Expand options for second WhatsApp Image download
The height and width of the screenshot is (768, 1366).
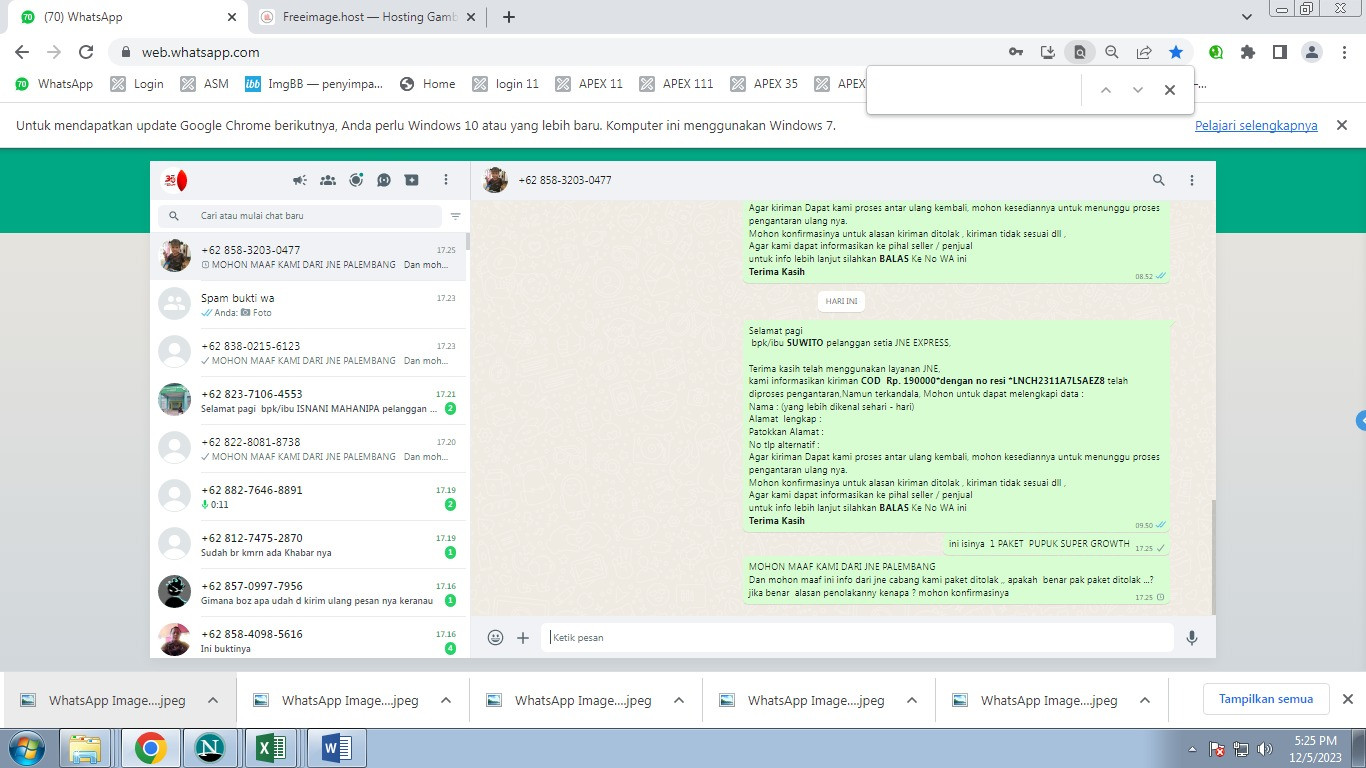tap(446, 700)
